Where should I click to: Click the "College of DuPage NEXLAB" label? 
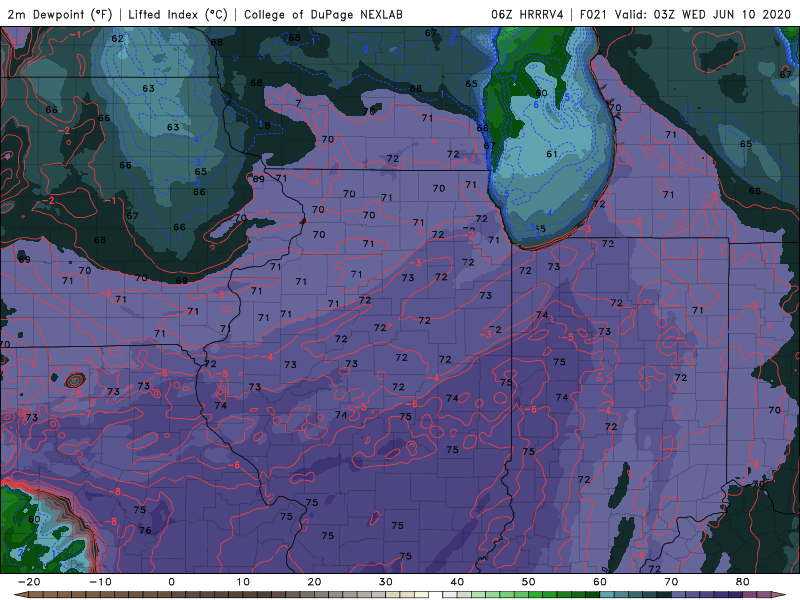tap(323, 14)
